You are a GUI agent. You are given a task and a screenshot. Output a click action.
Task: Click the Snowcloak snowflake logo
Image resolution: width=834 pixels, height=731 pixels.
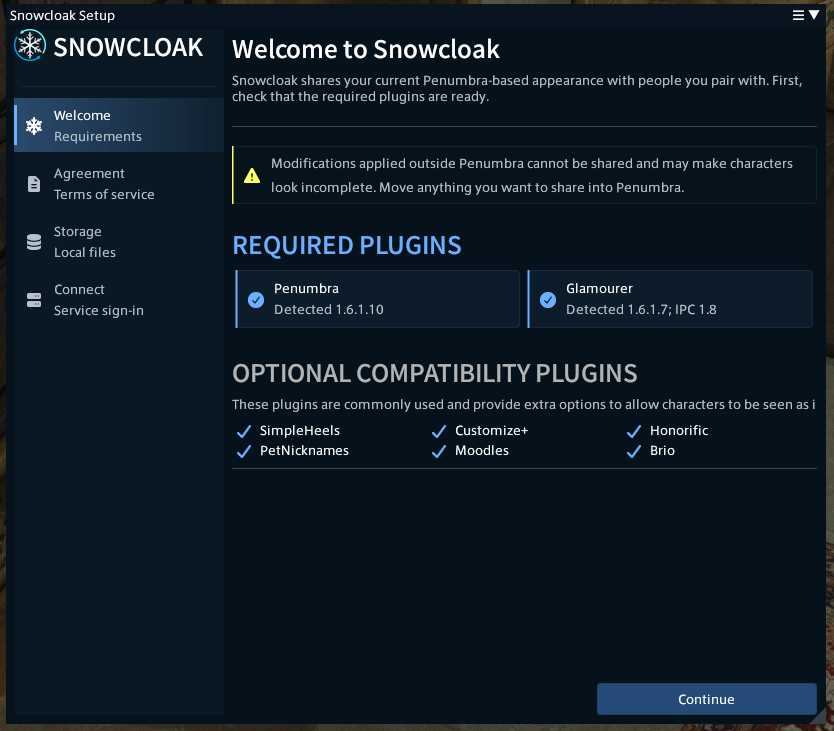30,45
